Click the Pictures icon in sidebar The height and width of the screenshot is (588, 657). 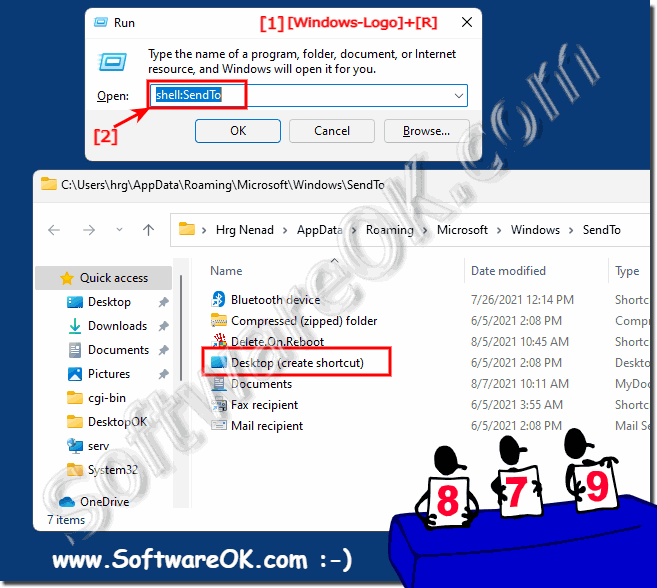[x=75, y=374]
